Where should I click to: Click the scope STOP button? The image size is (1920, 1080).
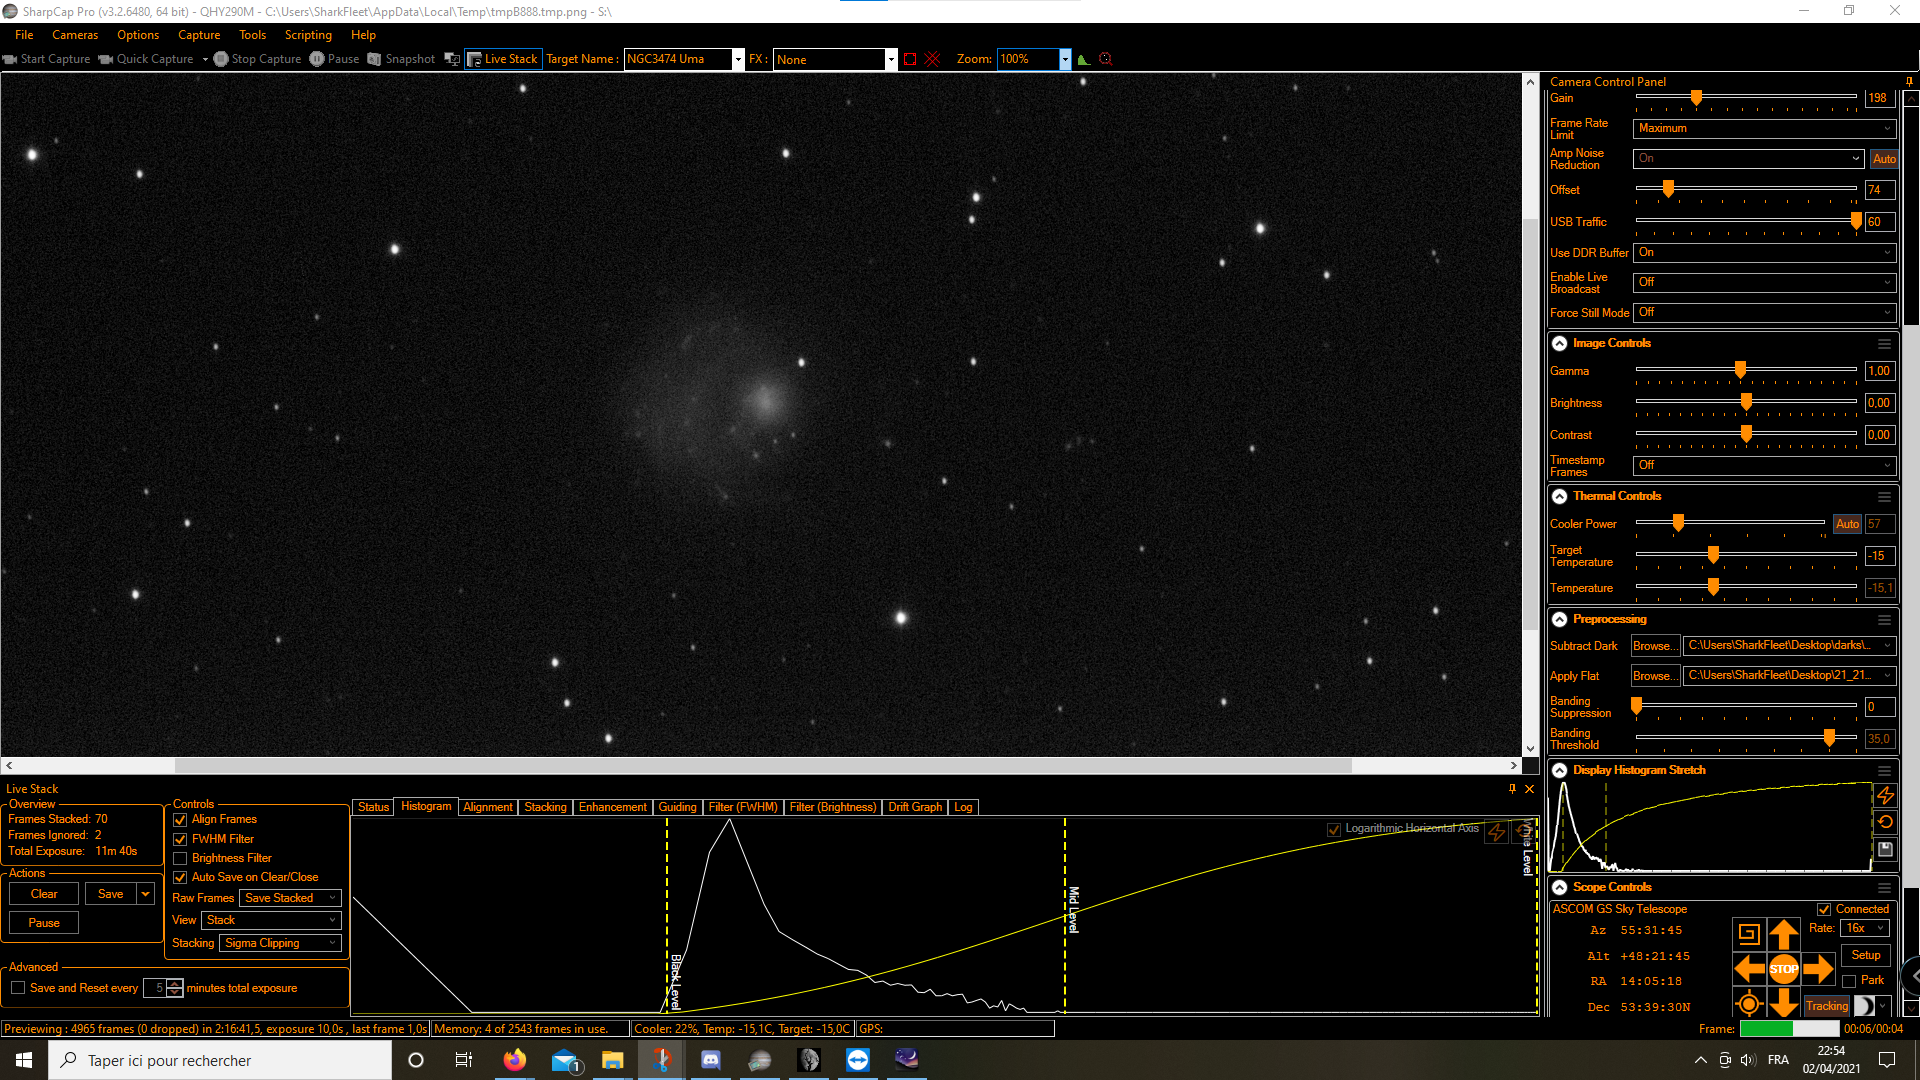coord(1783,969)
